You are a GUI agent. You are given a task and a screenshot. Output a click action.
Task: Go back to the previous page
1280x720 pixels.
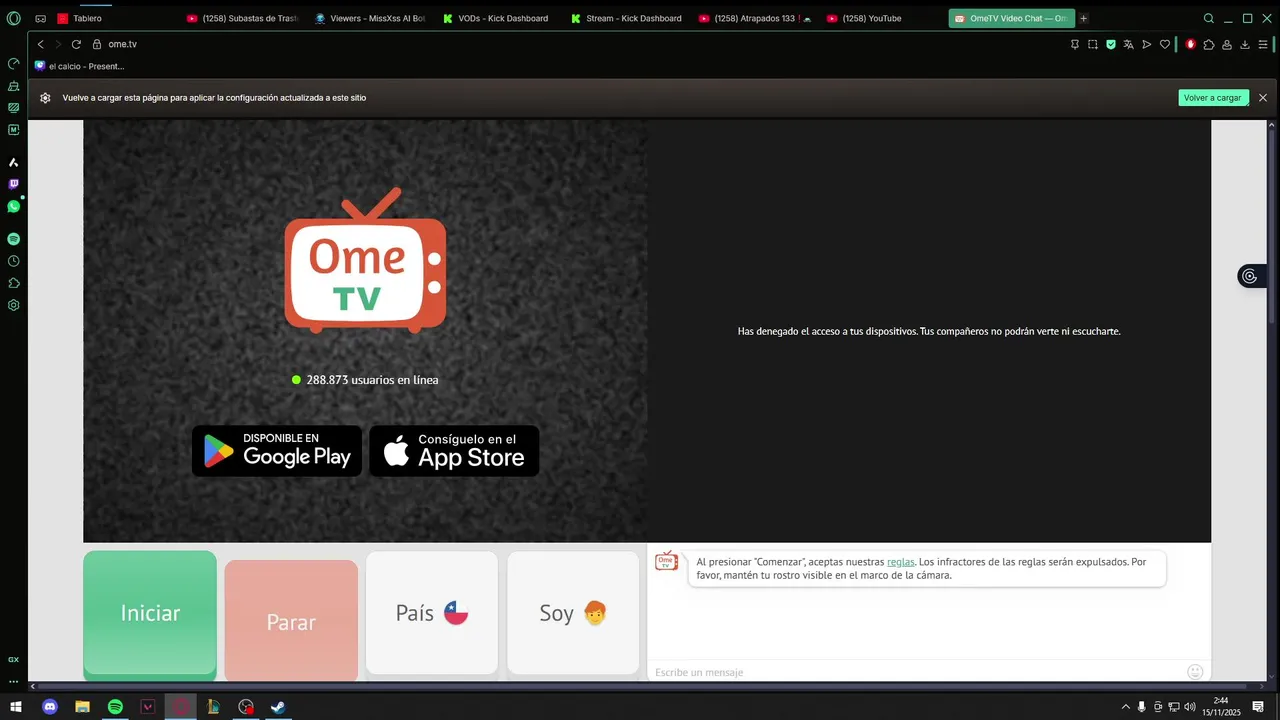coord(41,44)
